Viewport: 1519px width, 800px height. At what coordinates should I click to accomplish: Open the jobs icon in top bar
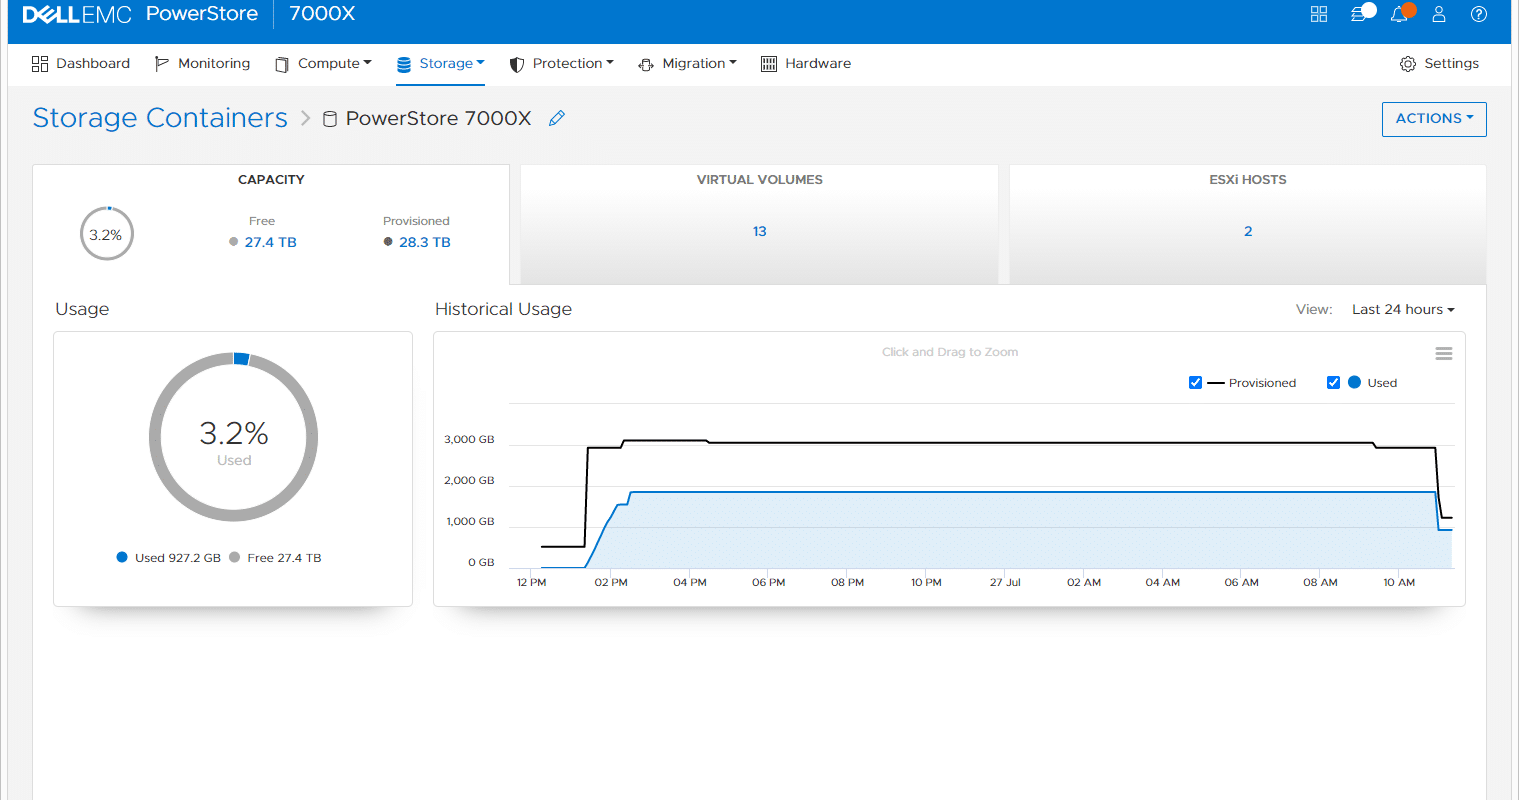tap(1359, 14)
